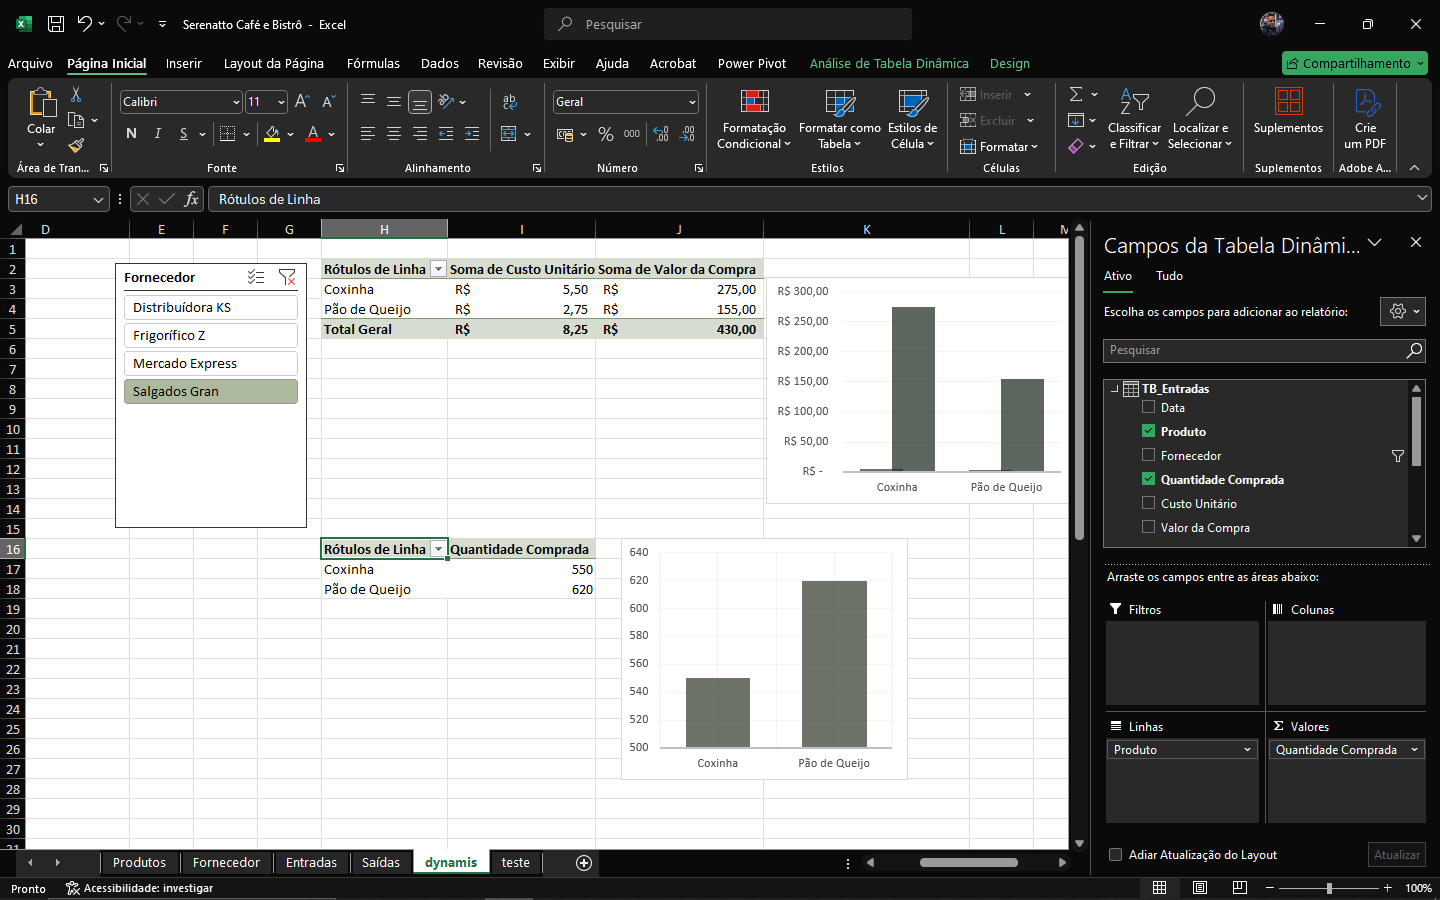
Task: Clear the Fornecedor slicer filter
Action: (x=287, y=277)
